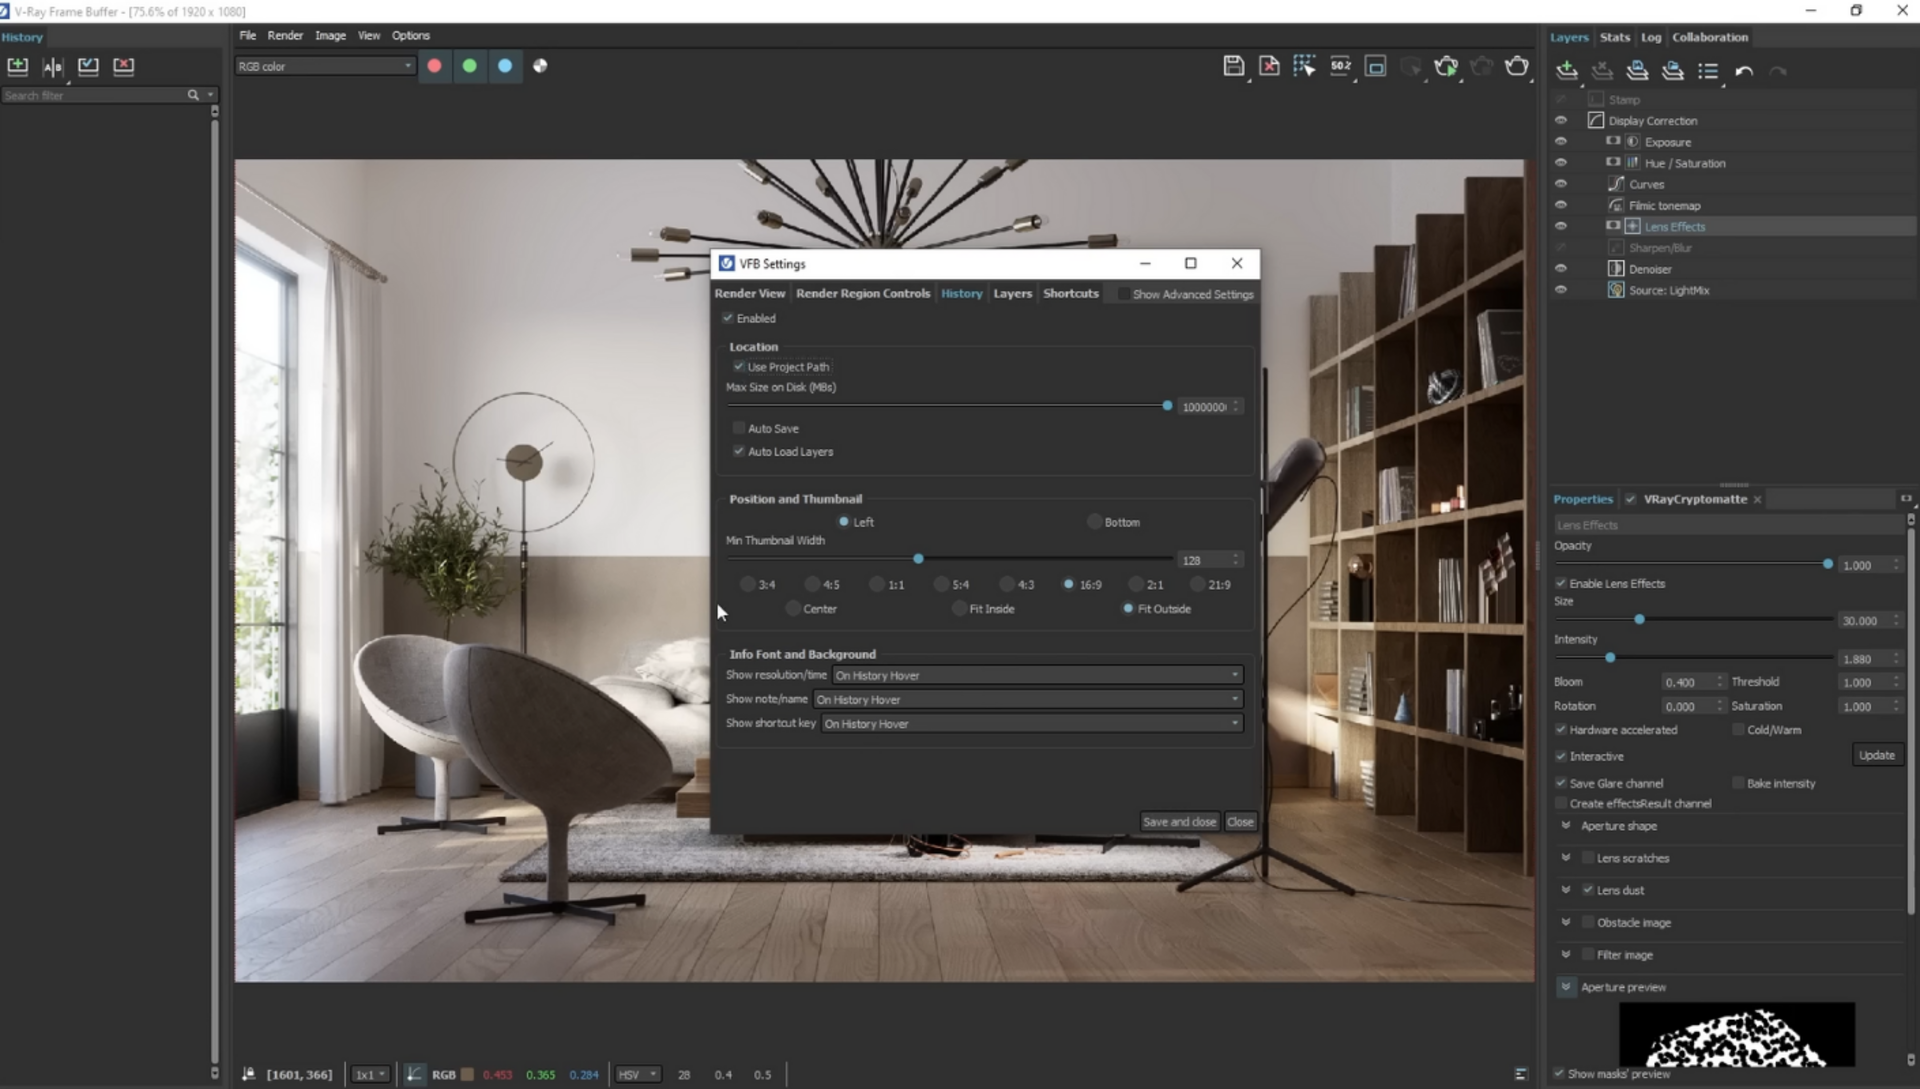Open the test resolution 50% icon
Screen dimensions: 1920x1089
coord(1340,66)
